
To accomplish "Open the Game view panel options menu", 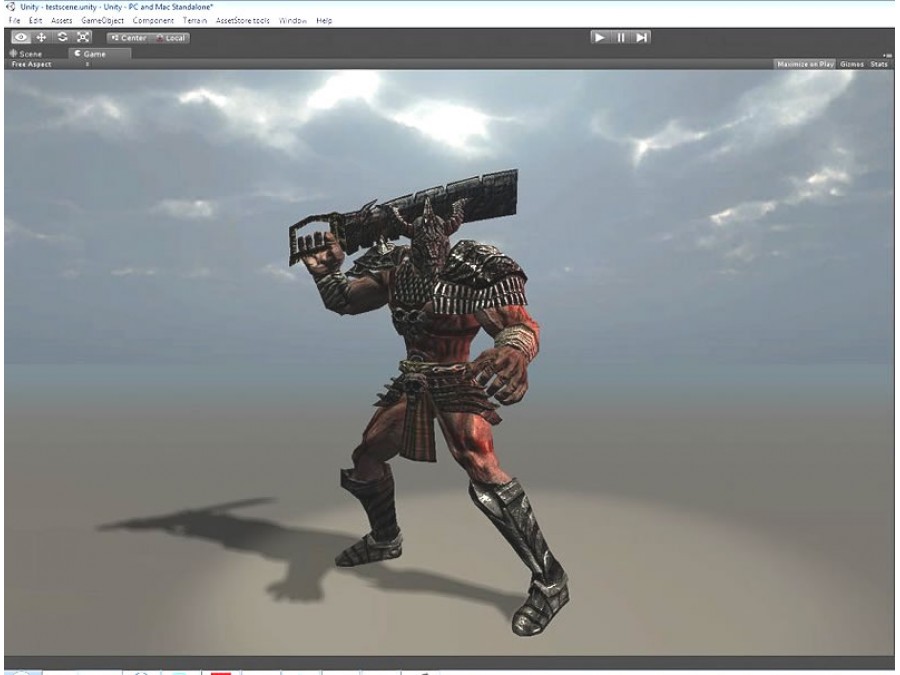I will 887,55.
